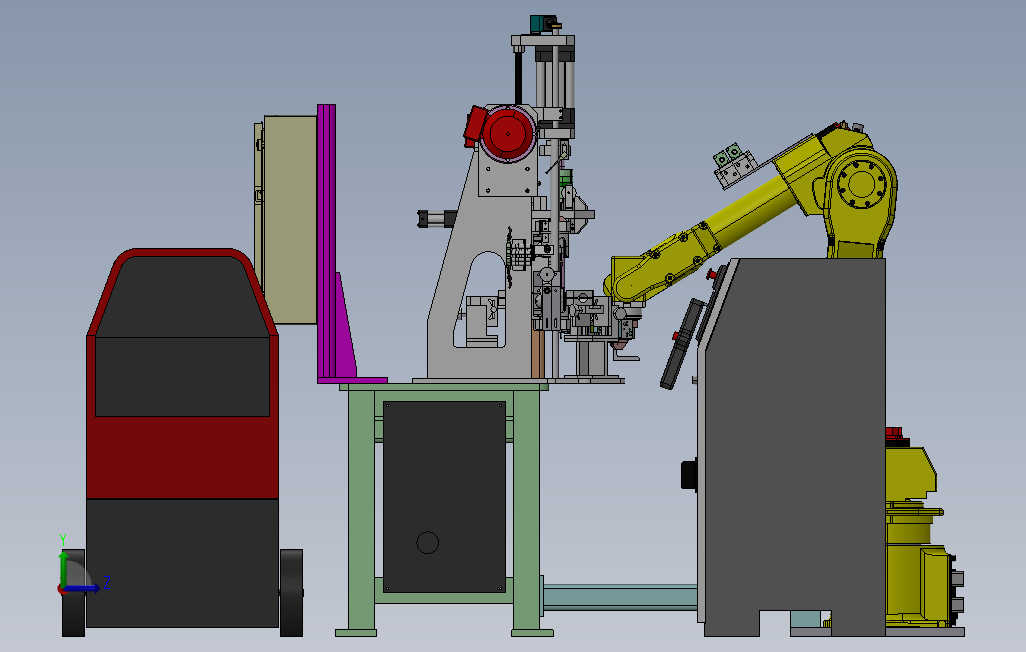
Task: Select the red welding cart body
Action: (183, 456)
